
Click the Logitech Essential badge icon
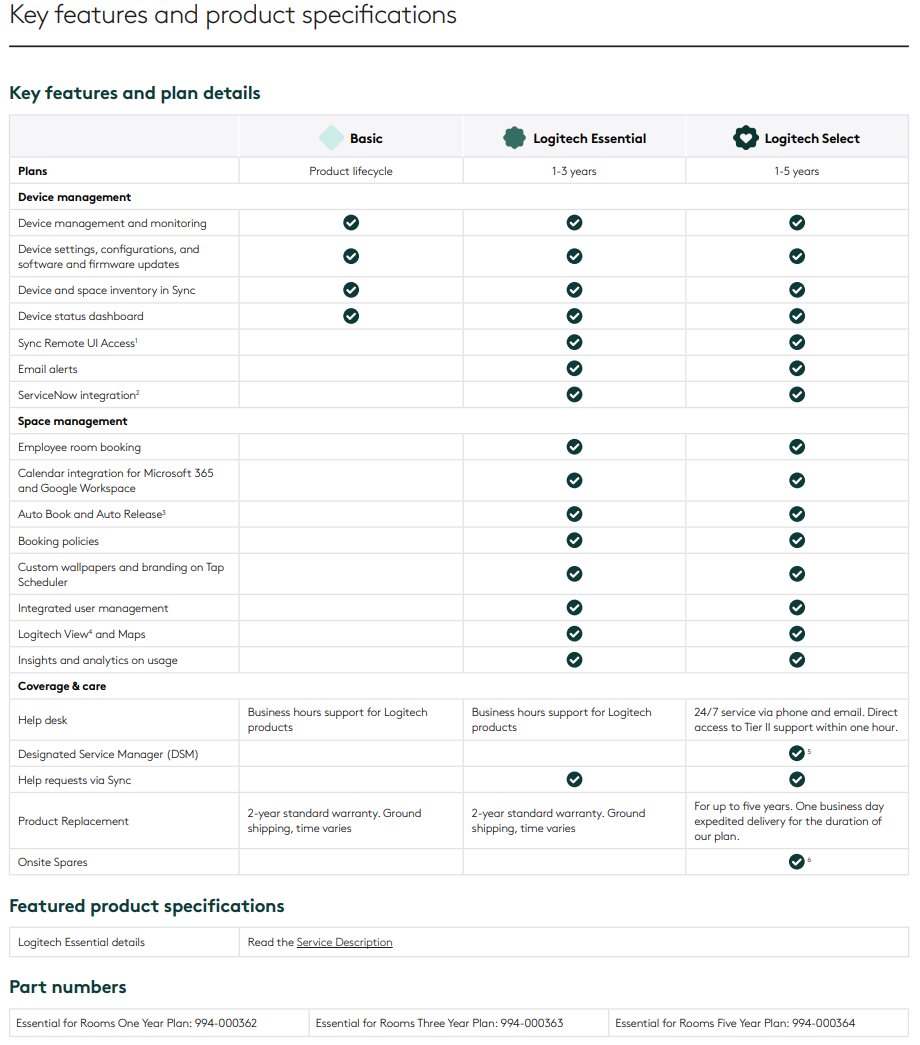click(x=514, y=138)
